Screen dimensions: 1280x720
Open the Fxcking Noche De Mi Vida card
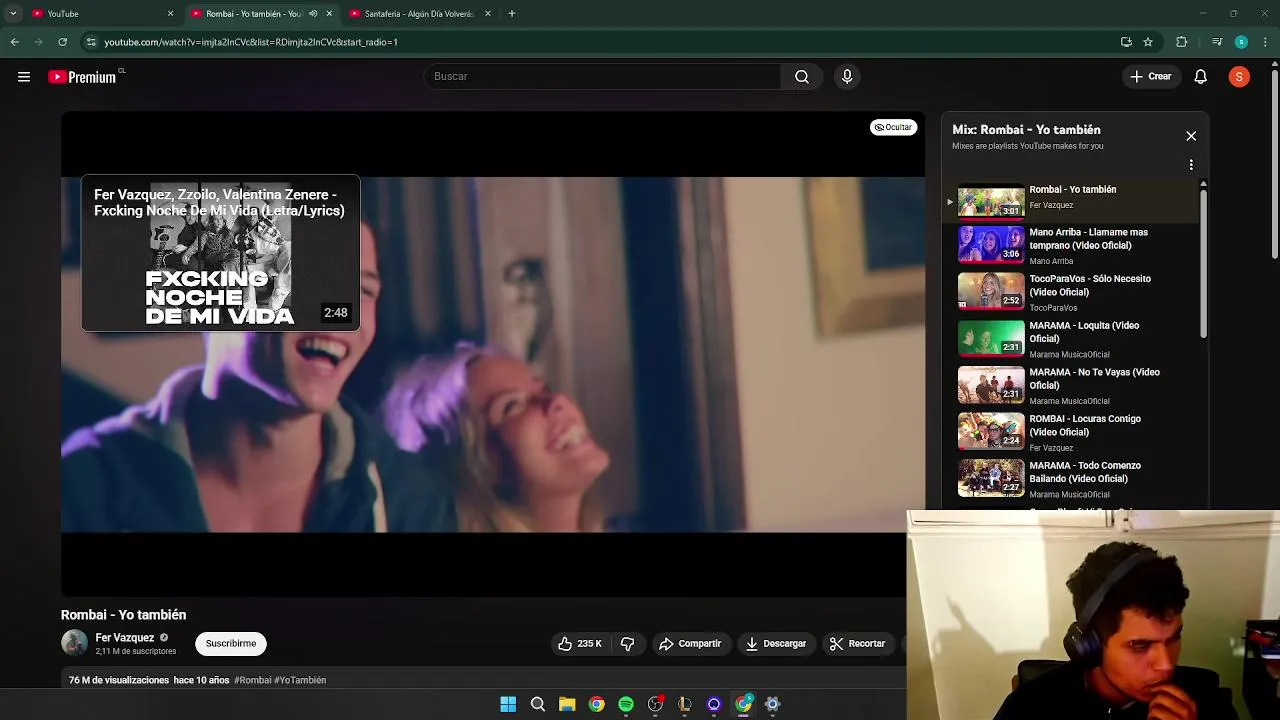tap(220, 253)
